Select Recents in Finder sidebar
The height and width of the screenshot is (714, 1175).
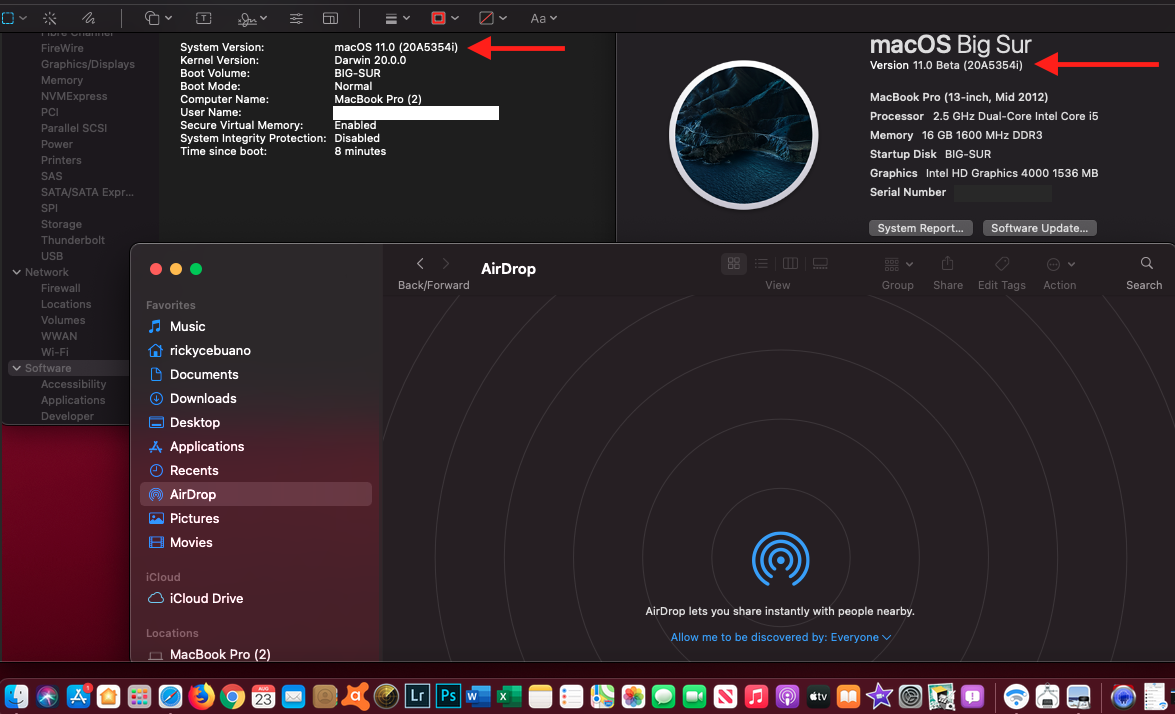(x=256, y=470)
